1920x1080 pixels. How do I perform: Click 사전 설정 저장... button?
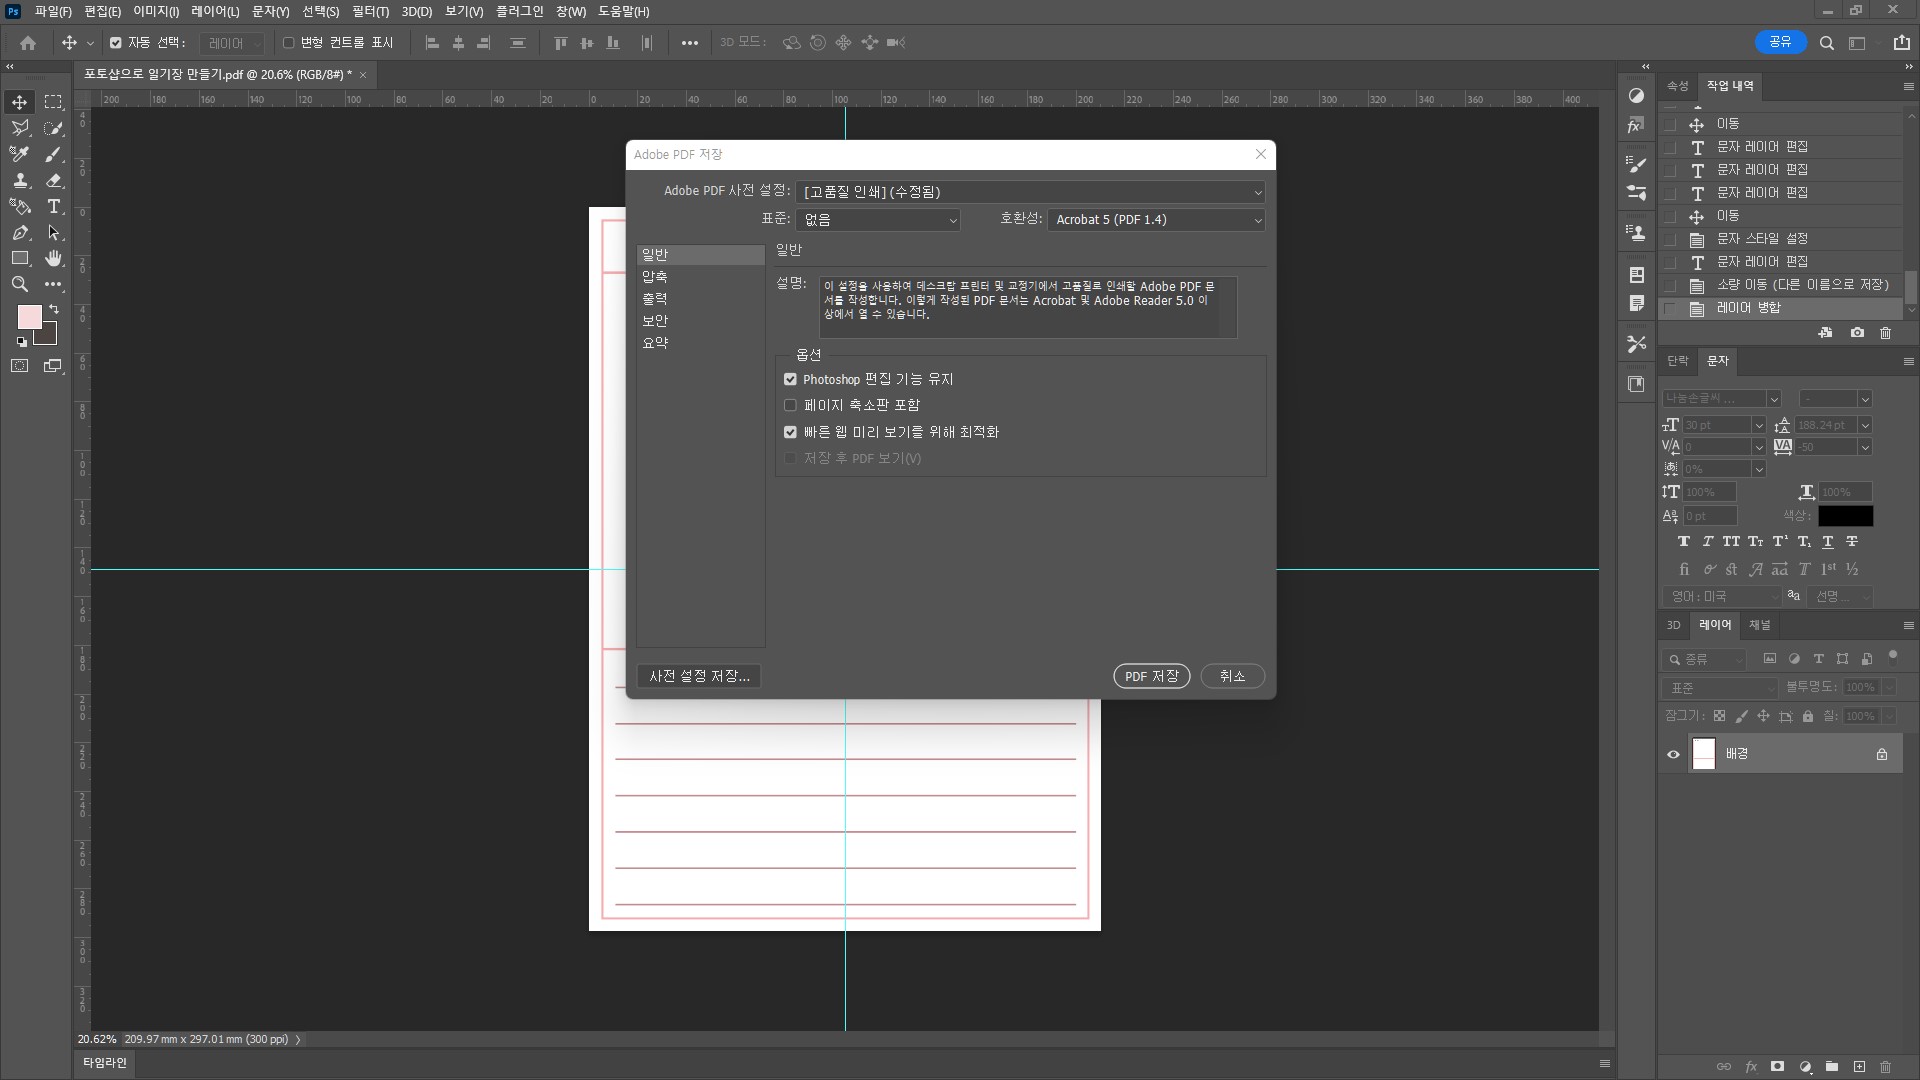(699, 677)
